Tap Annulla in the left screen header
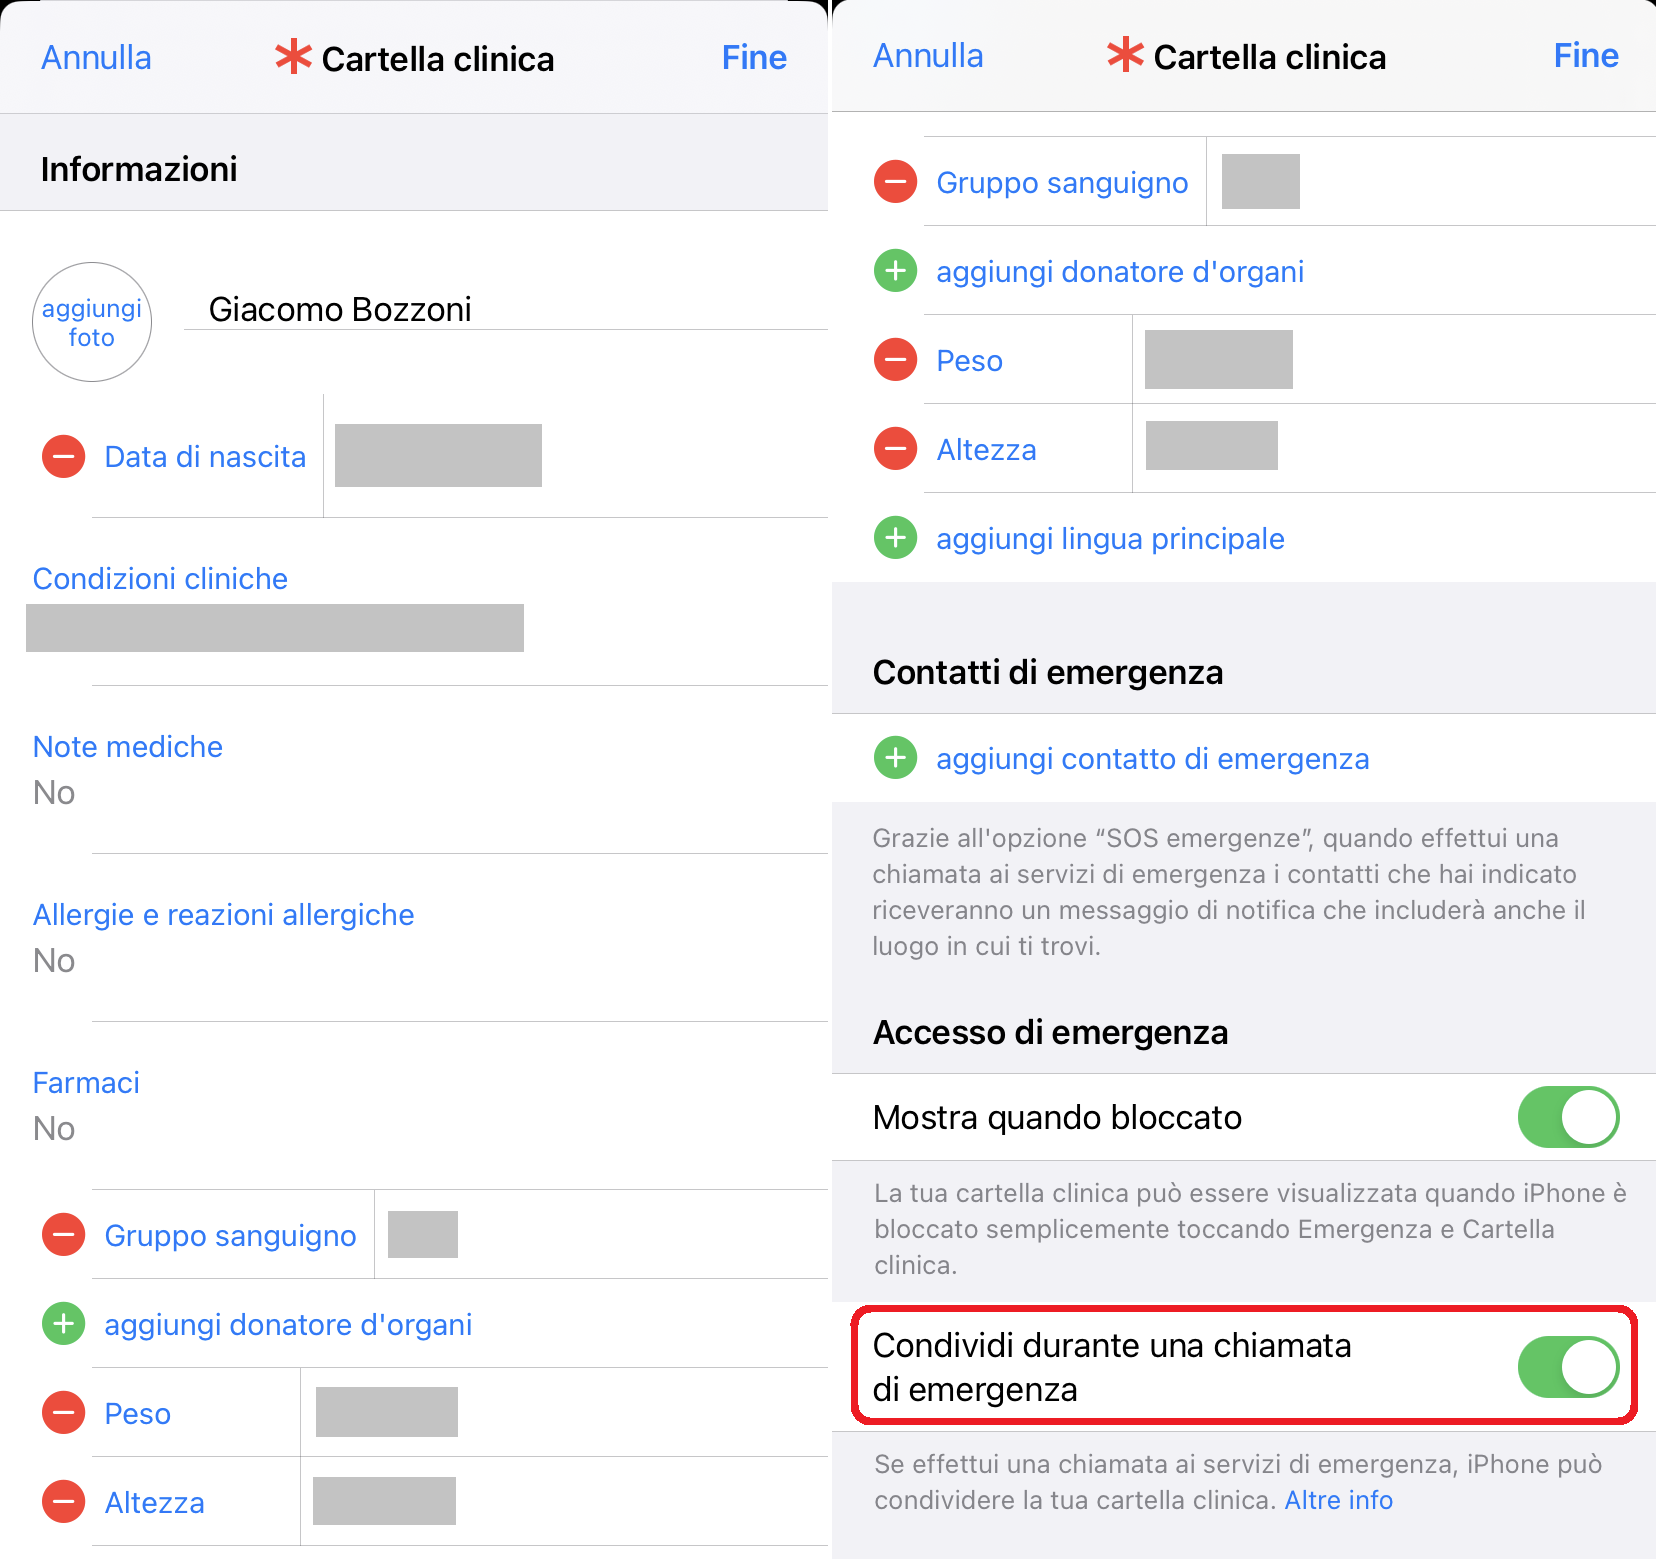This screenshot has height=1559, width=1656. click(x=96, y=58)
